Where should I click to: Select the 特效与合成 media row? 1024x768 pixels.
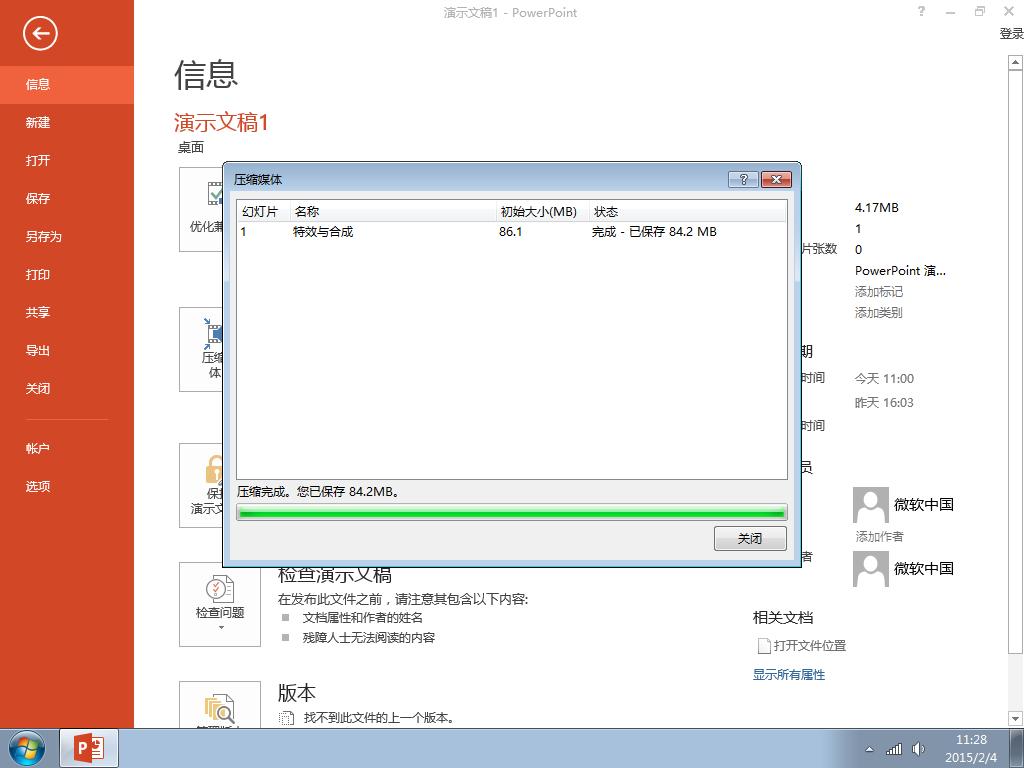[511, 232]
